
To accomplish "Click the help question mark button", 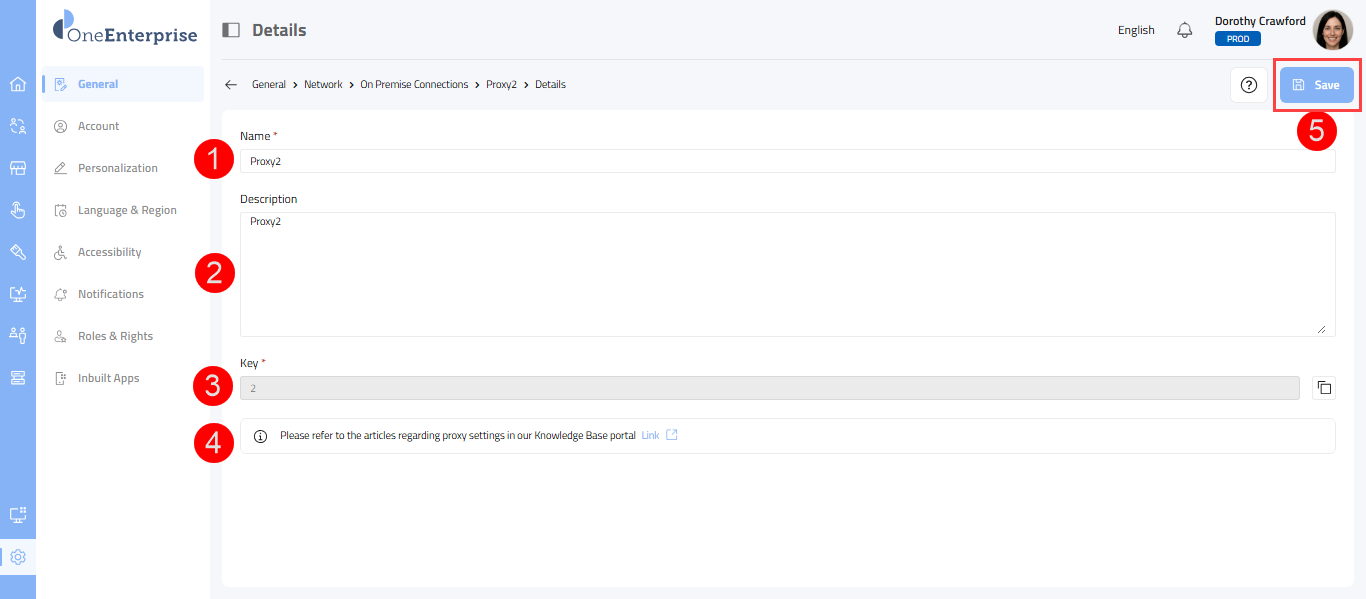I will tap(1248, 85).
